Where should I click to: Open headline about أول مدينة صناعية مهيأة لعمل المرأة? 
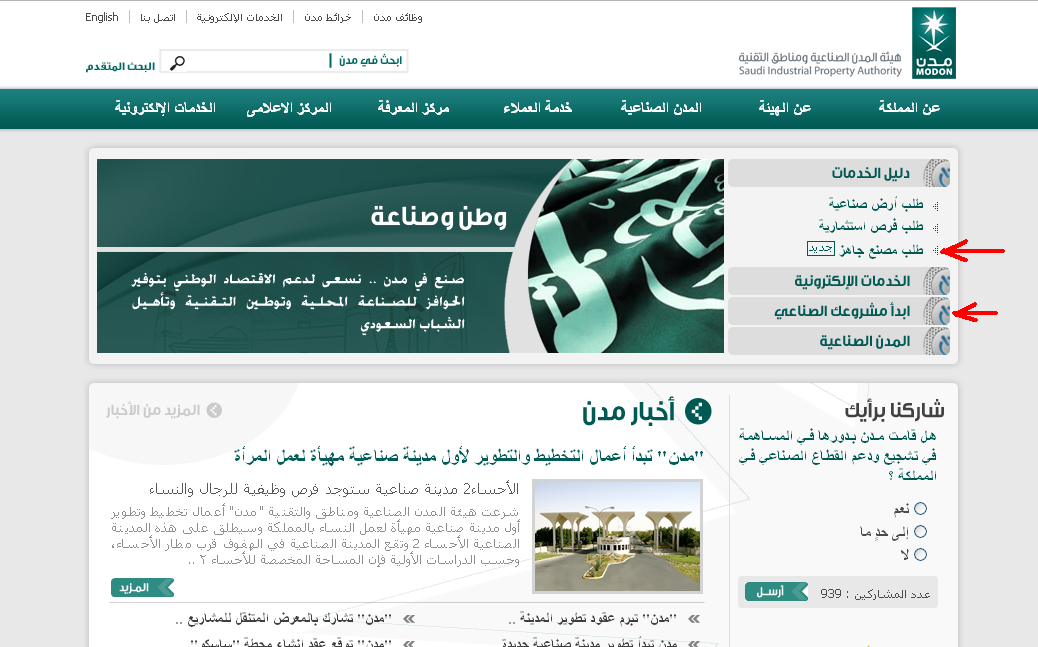tap(469, 456)
